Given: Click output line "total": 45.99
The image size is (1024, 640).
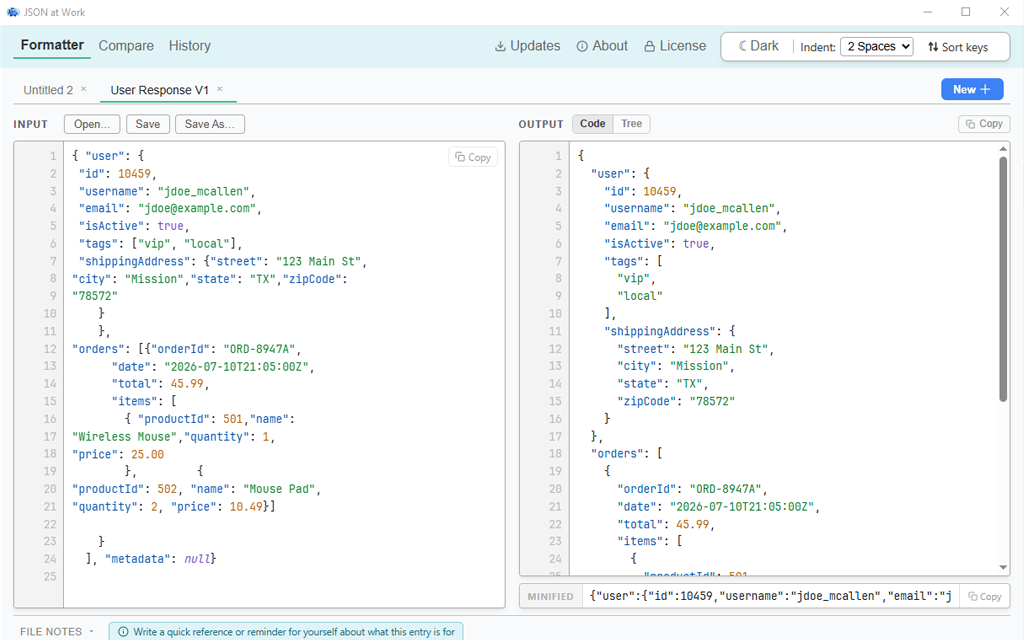Looking at the screenshot, I should pyautogui.click(x=665, y=524).
